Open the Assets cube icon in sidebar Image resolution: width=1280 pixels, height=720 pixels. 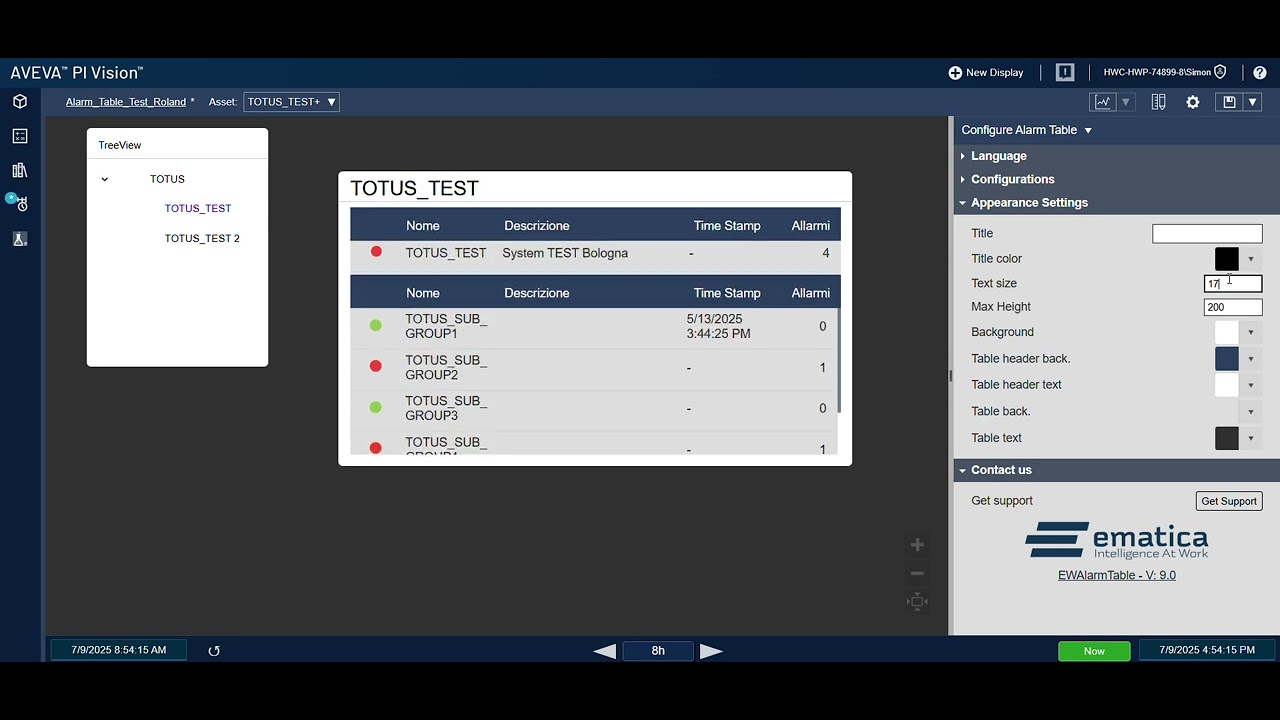(20, 101)
